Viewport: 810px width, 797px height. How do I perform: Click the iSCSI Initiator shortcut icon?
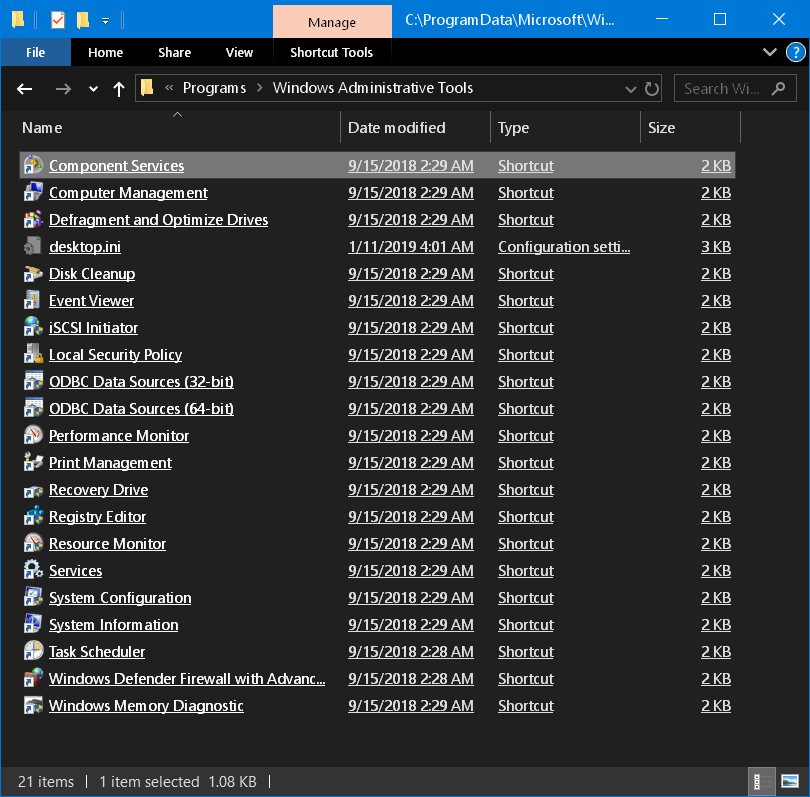pos(33,327)
